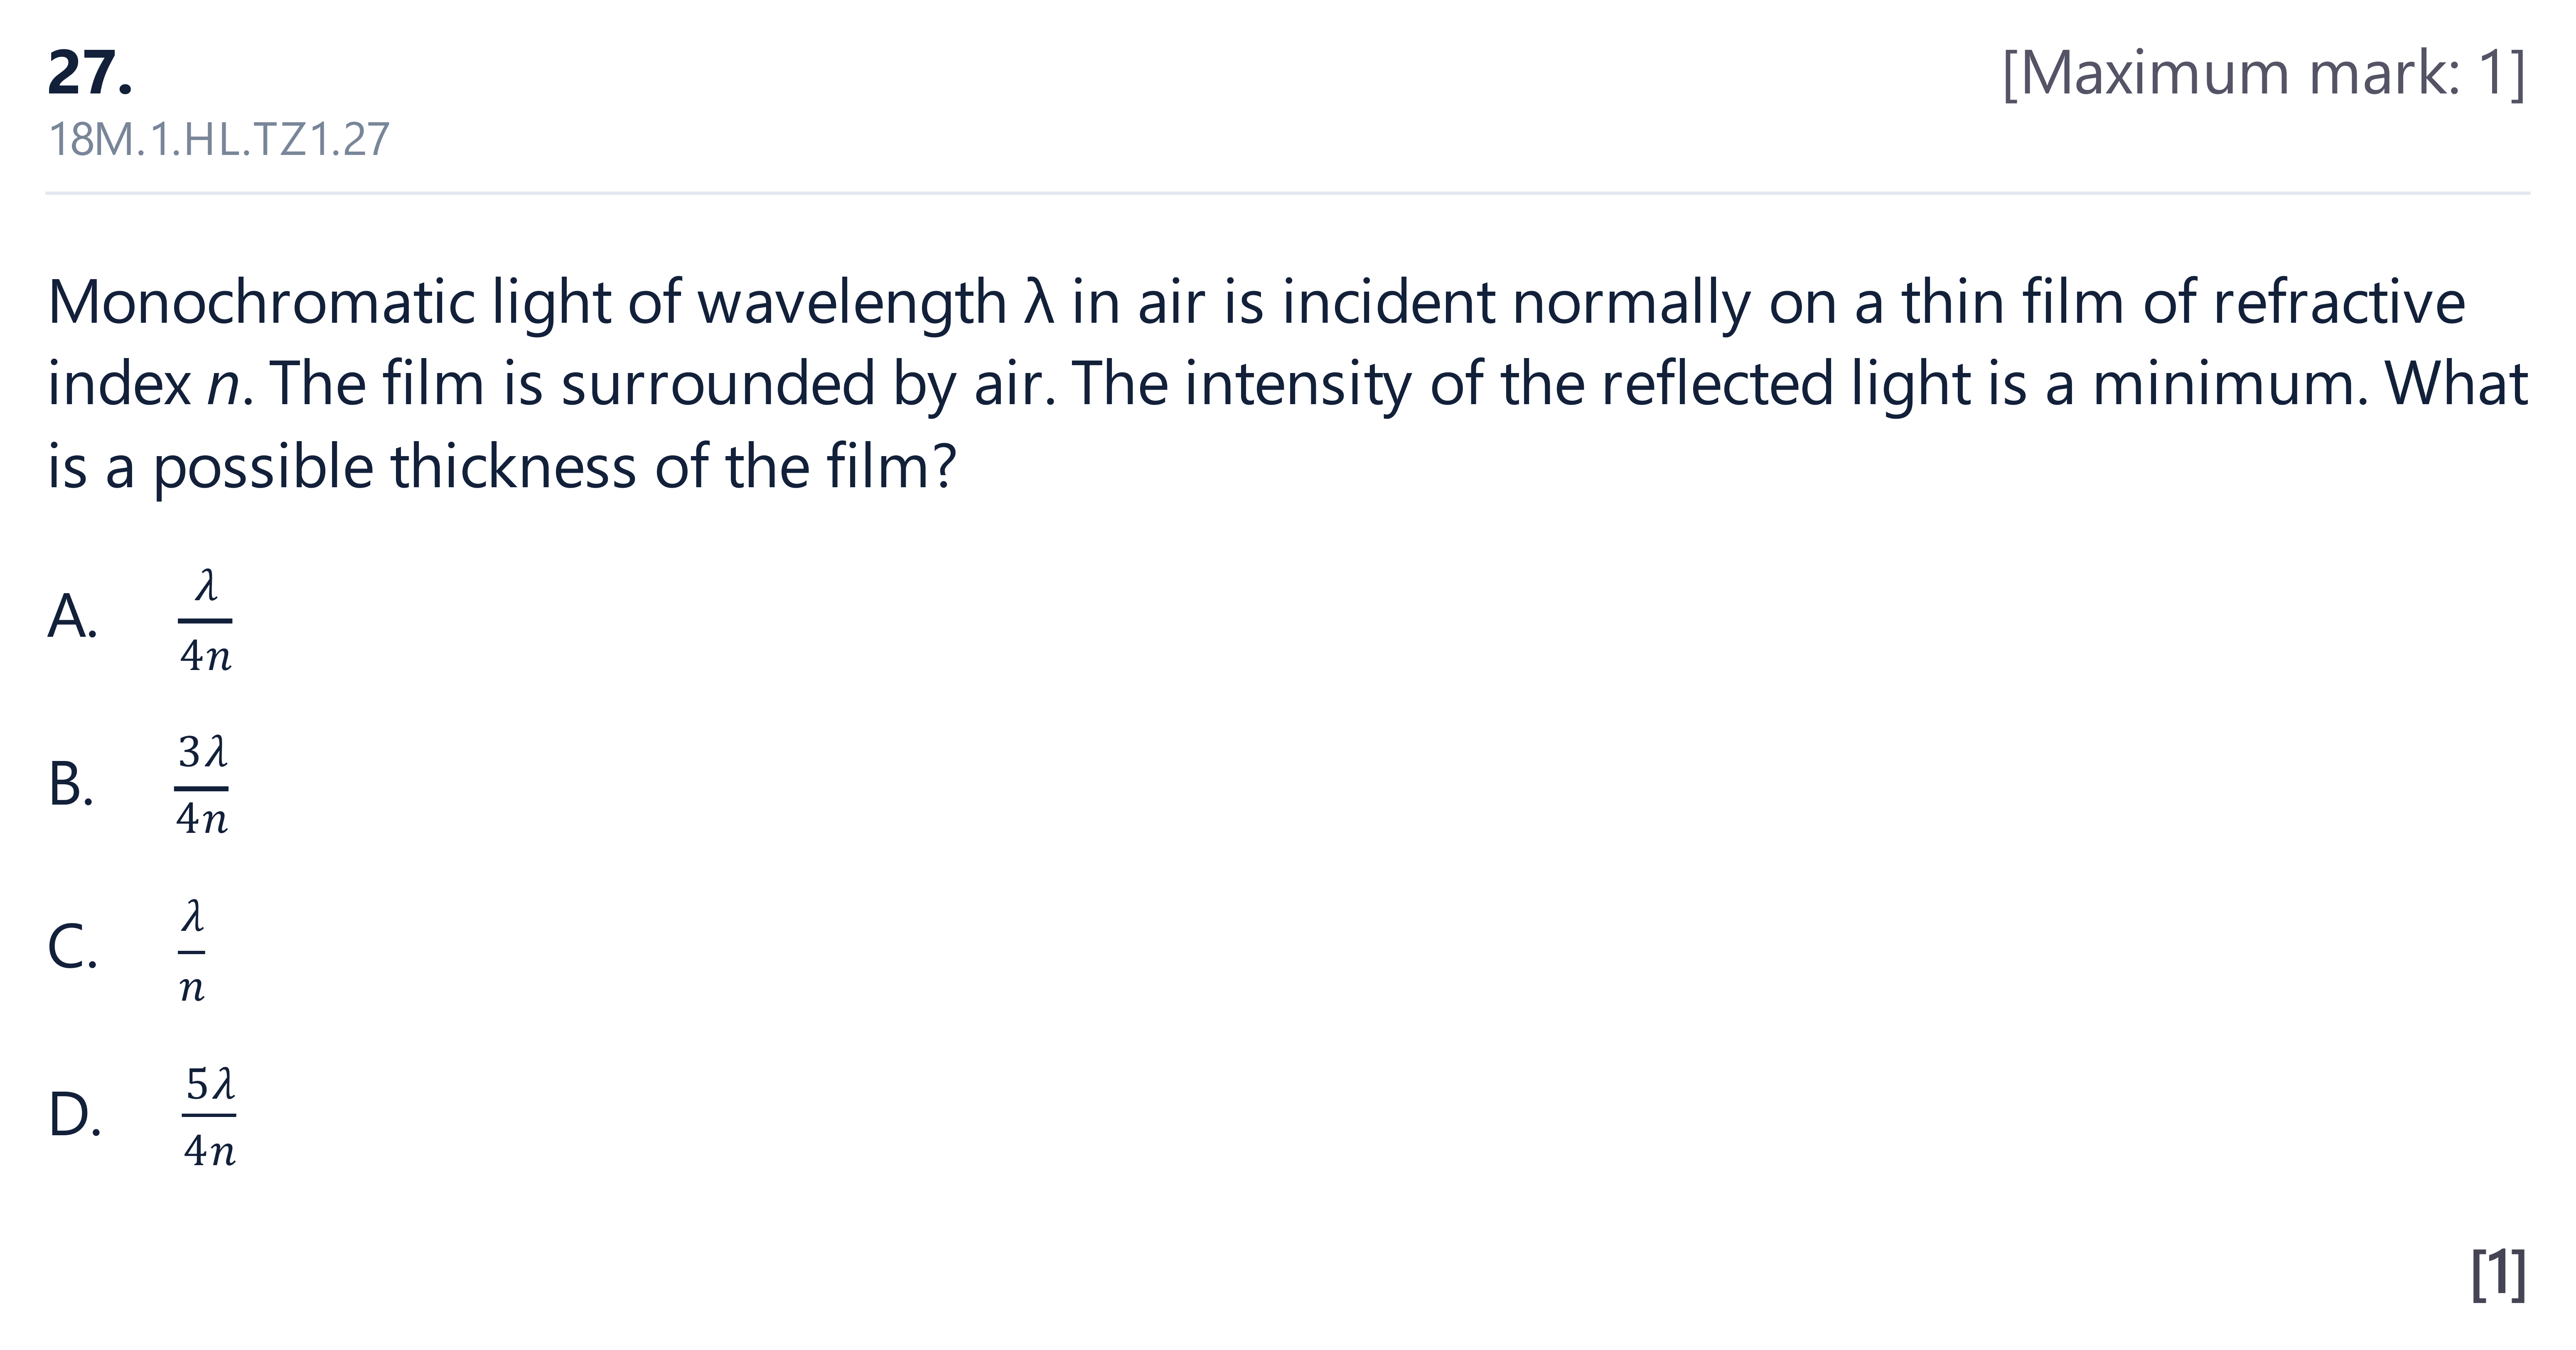2576x1350 pixels.
Task: Click the 3λ/4n fraction answer
Action: click(202, 785)
